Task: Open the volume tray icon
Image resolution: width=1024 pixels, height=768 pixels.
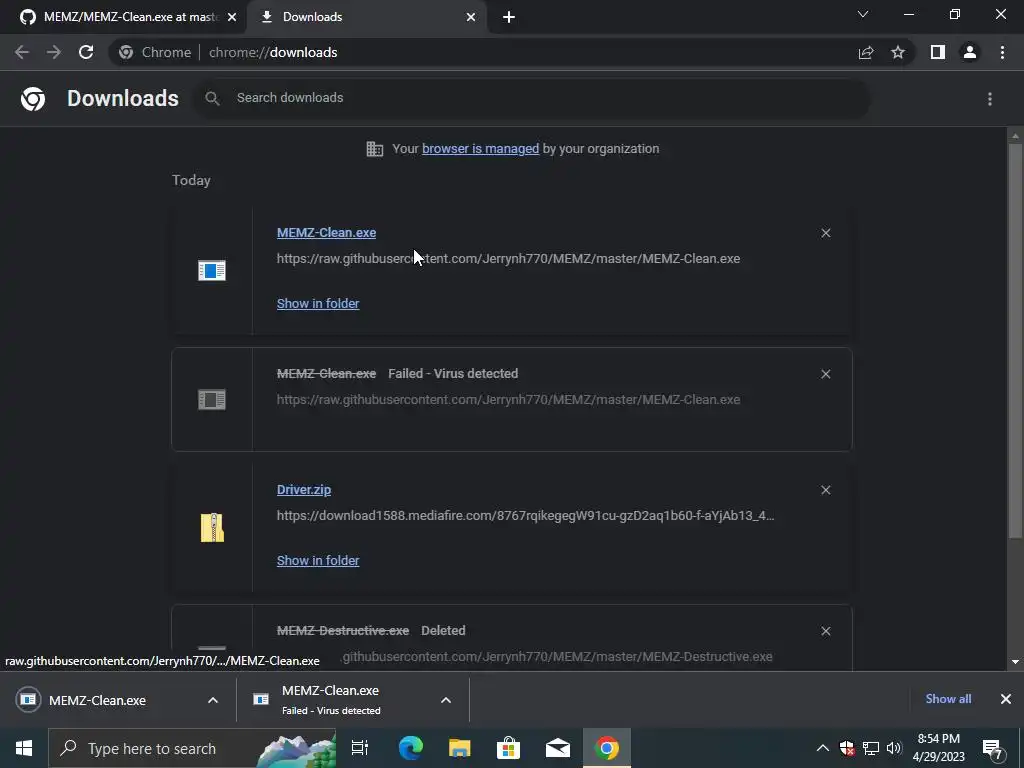Action: tap(894, 748)
